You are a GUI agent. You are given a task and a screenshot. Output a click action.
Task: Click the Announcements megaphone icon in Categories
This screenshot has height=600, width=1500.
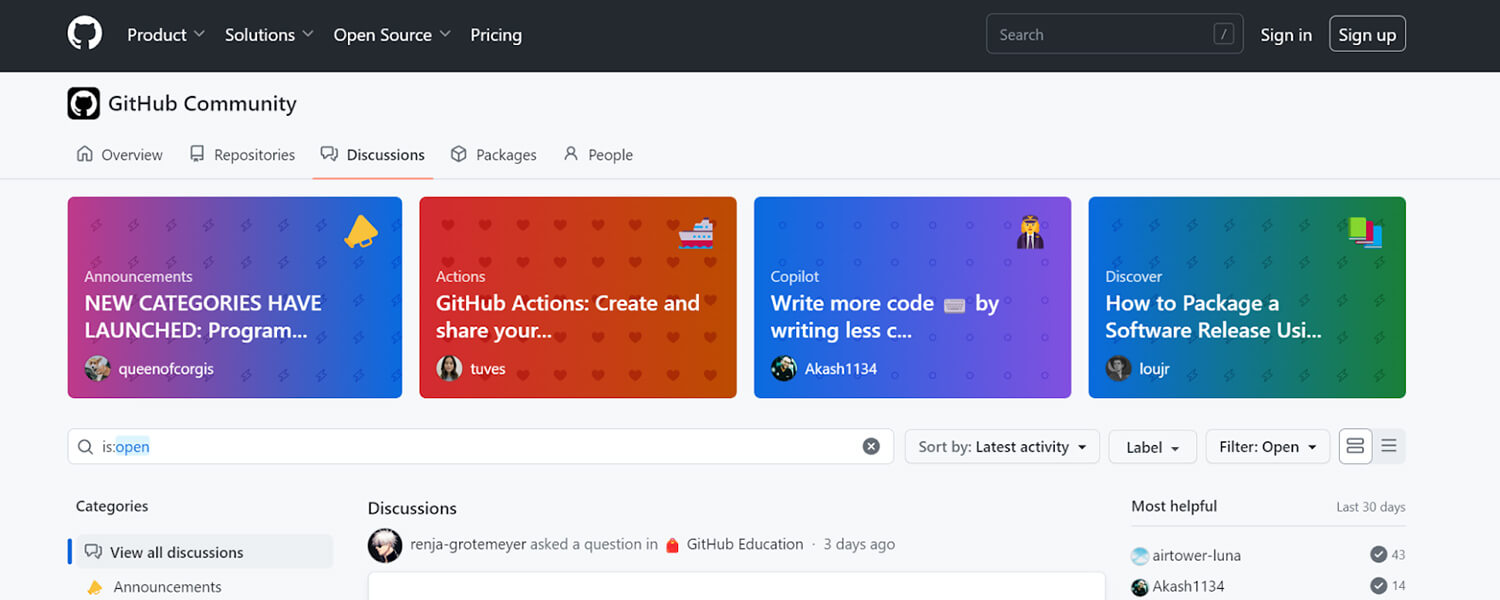95,587
